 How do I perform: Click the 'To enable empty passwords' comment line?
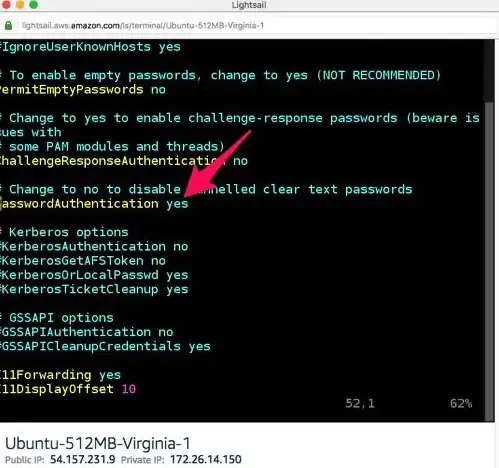(220, 75)
